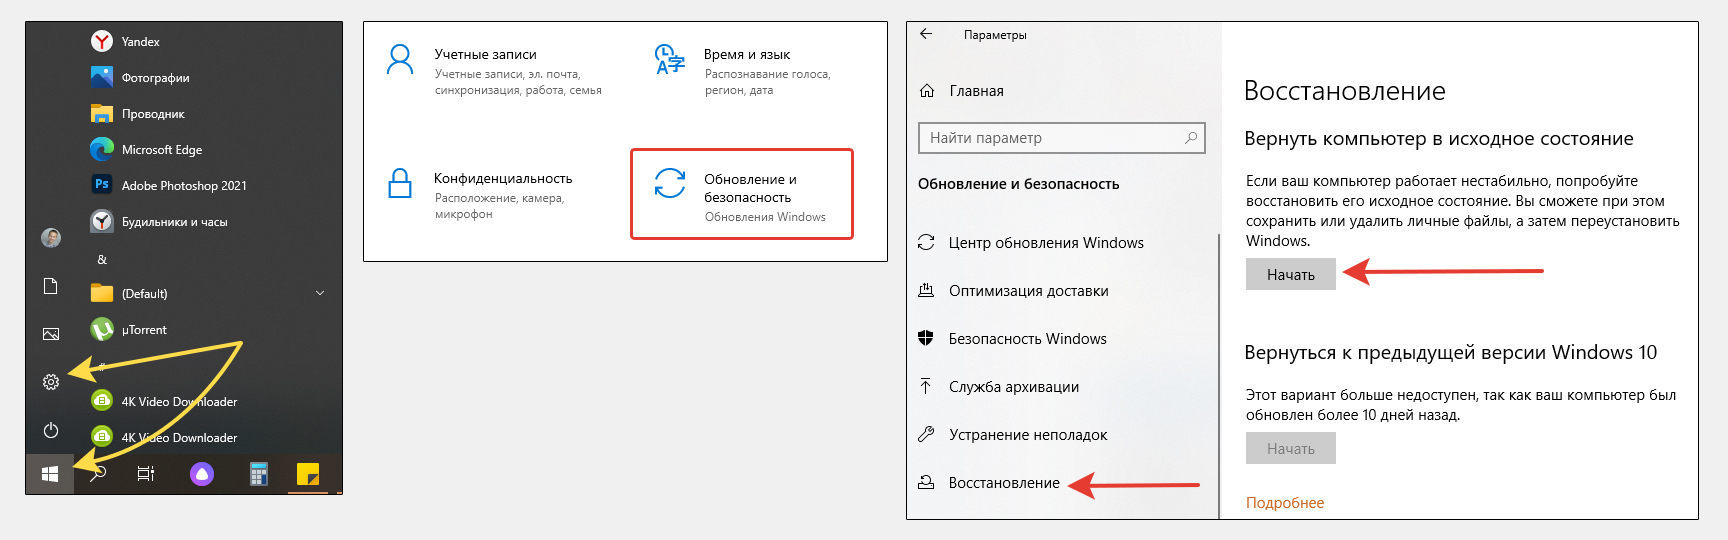
Task: Open the Power options icon
Action: tap(51, 430)
